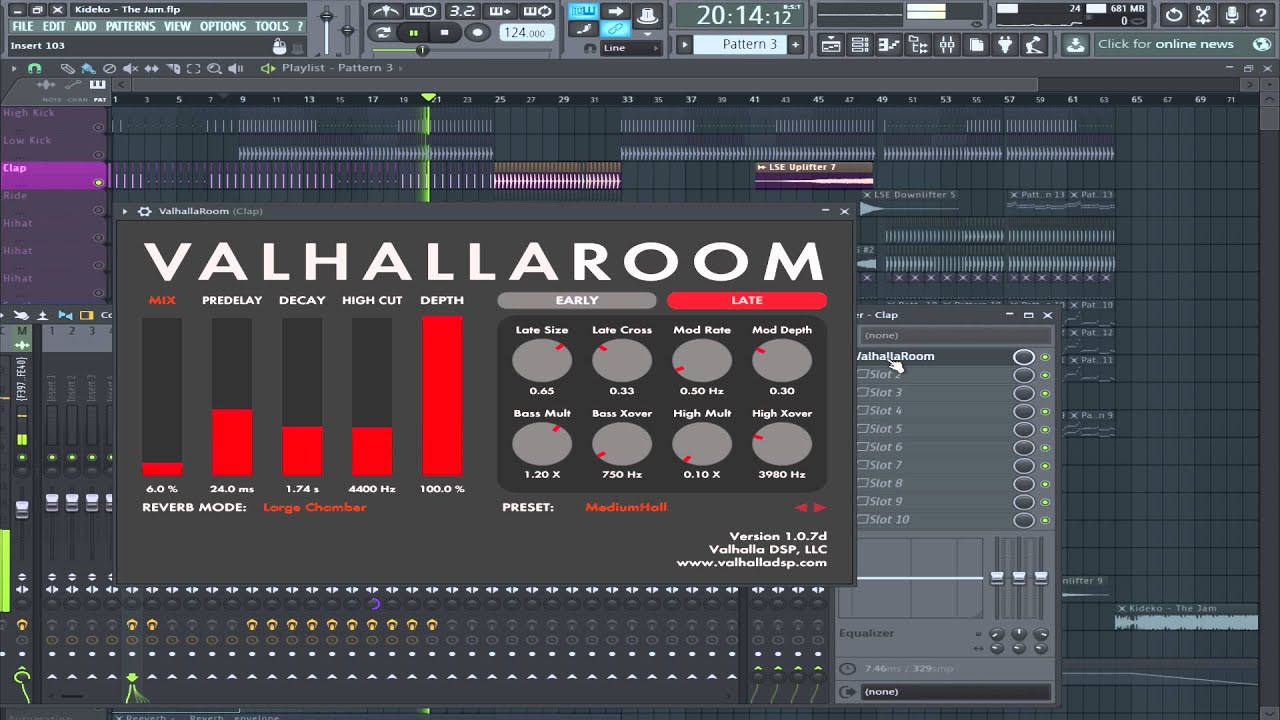Image resolution: width=1280 pixels, height=720 pixels.
Task: Click the PREDELAY slider bar
Action: pos(232,397)
